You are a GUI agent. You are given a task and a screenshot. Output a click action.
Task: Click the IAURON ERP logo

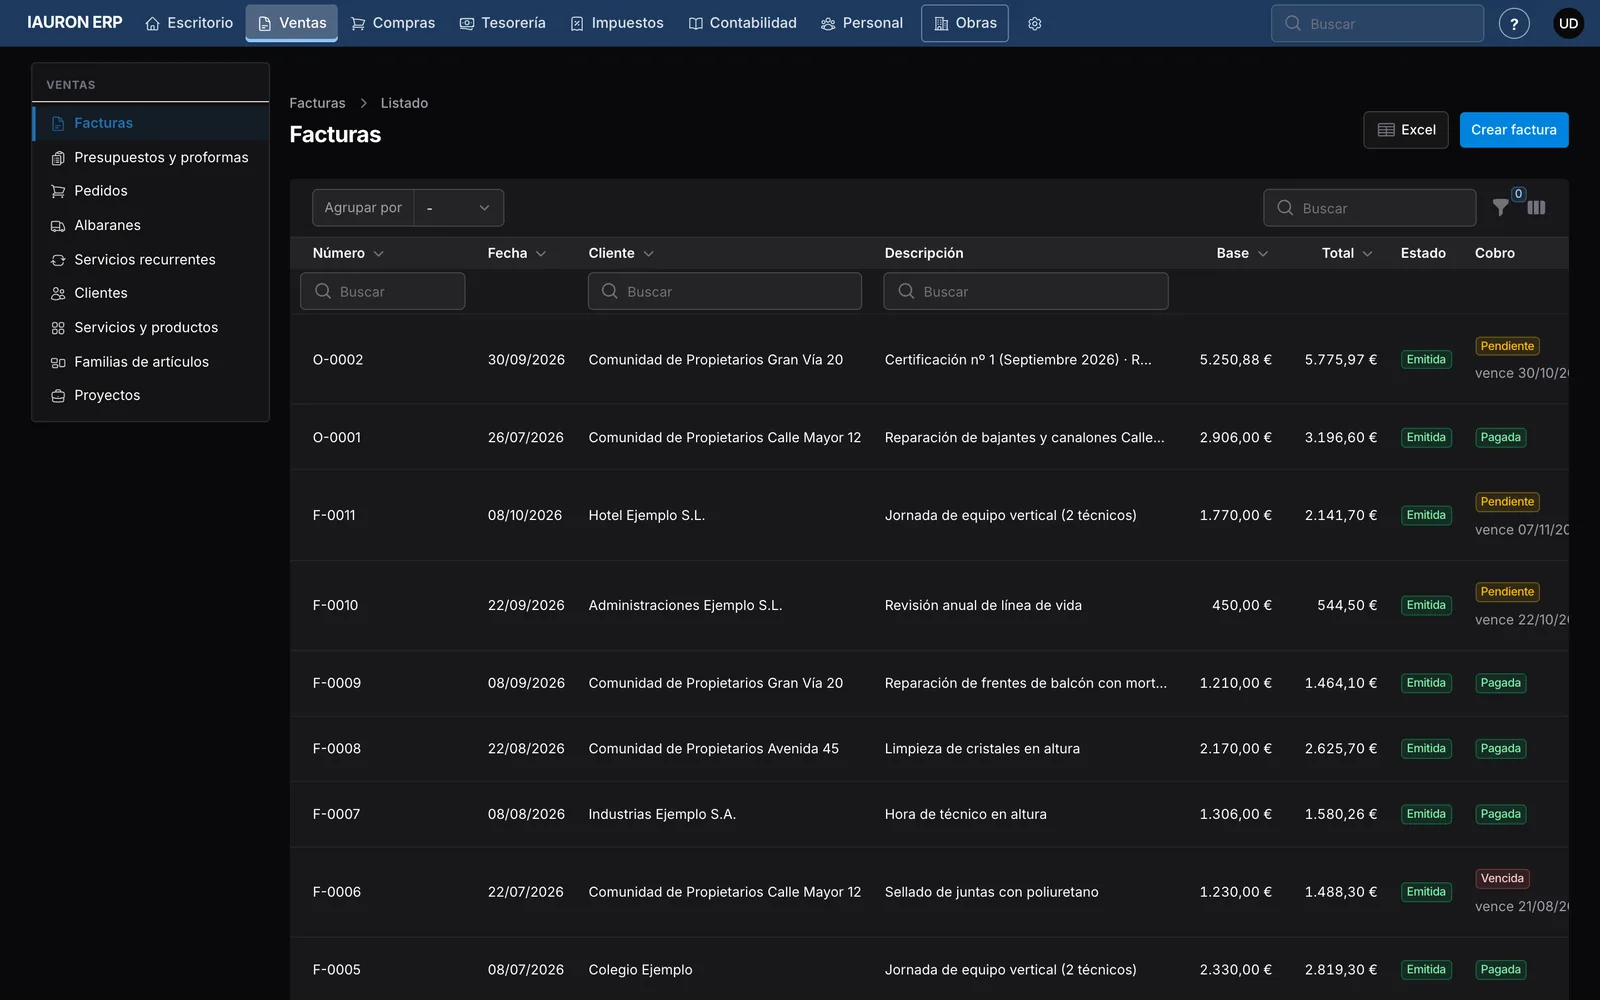(x=74, y=23)
